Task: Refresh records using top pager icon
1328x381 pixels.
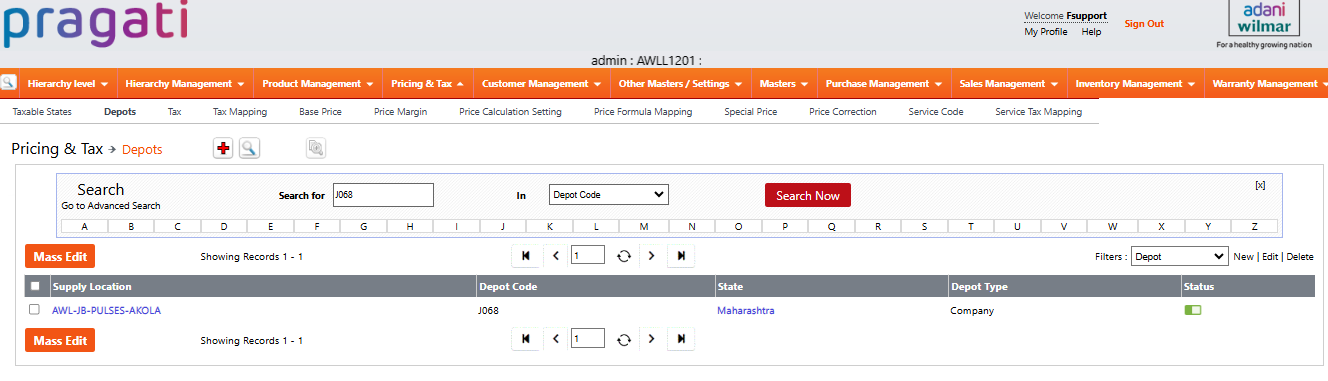Action: pyautogui.click(x=624, y=256)
